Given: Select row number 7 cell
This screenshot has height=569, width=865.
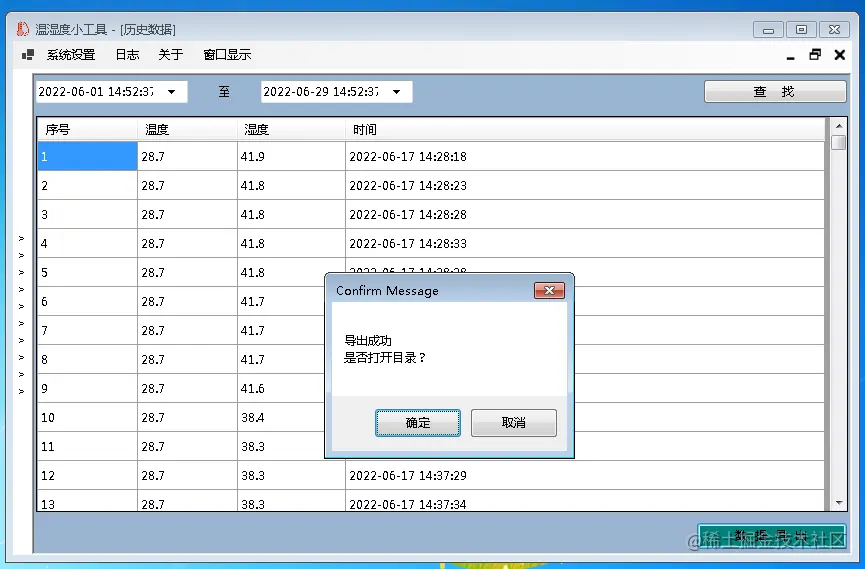Looking at the screenshot, I should point(87,331).
